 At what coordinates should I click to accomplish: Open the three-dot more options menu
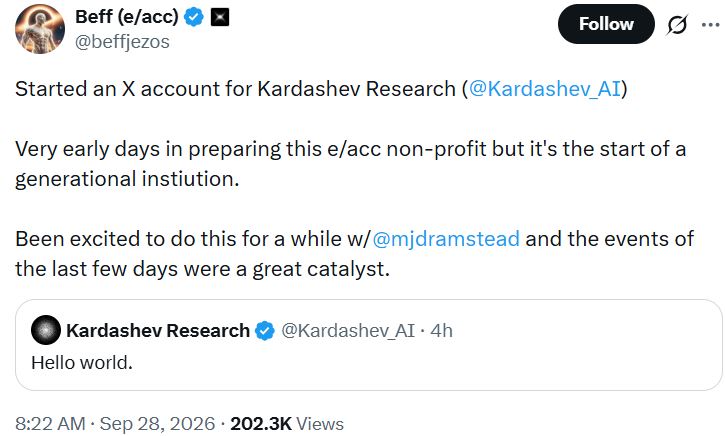click(x=710, y=25)
